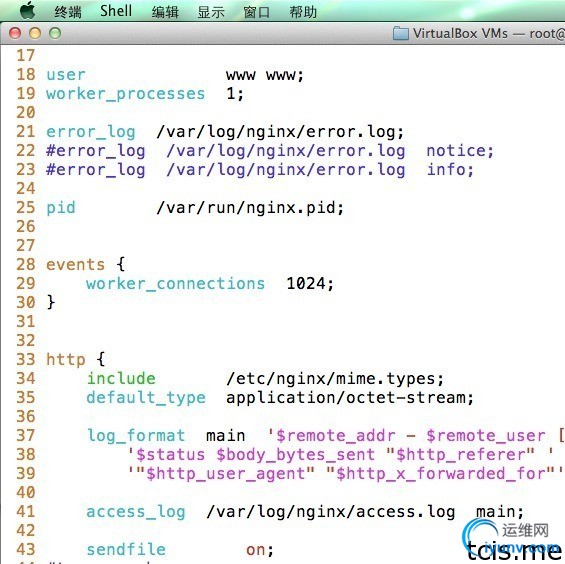565x564 pixels.
Task: Click '#error_log' comment on line 23
Action: click(96, 170)
